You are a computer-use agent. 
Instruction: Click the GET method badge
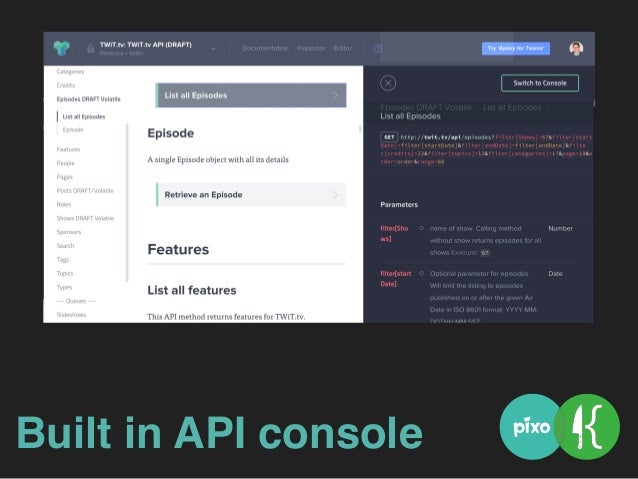point(389,137)
